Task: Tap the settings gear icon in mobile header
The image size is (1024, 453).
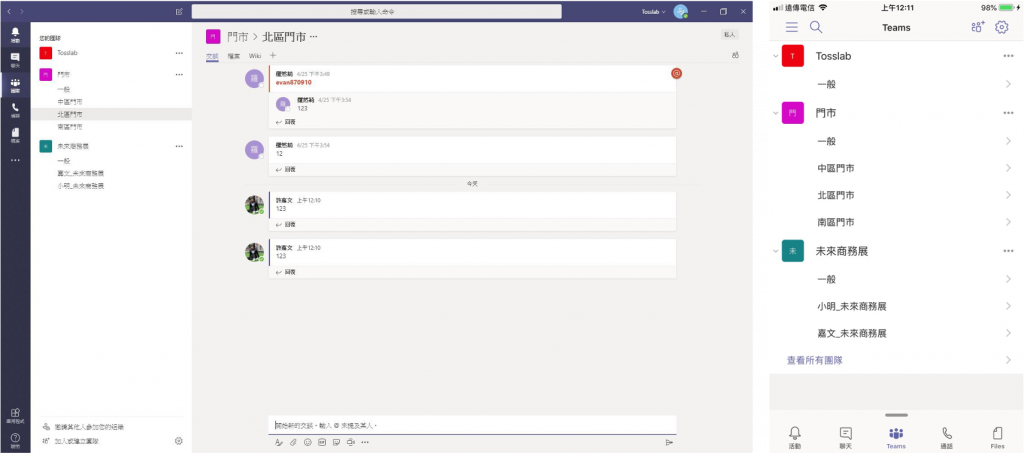Action: click(1002, 27)
